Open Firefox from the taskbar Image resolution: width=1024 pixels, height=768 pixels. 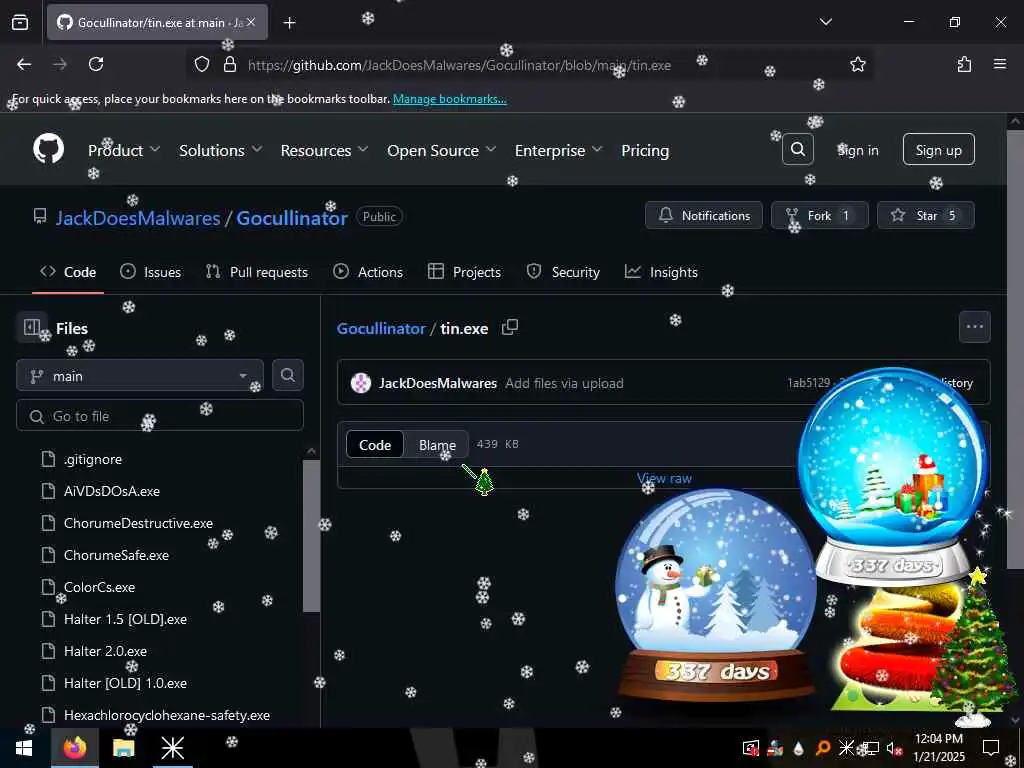[x=75, y=748]
